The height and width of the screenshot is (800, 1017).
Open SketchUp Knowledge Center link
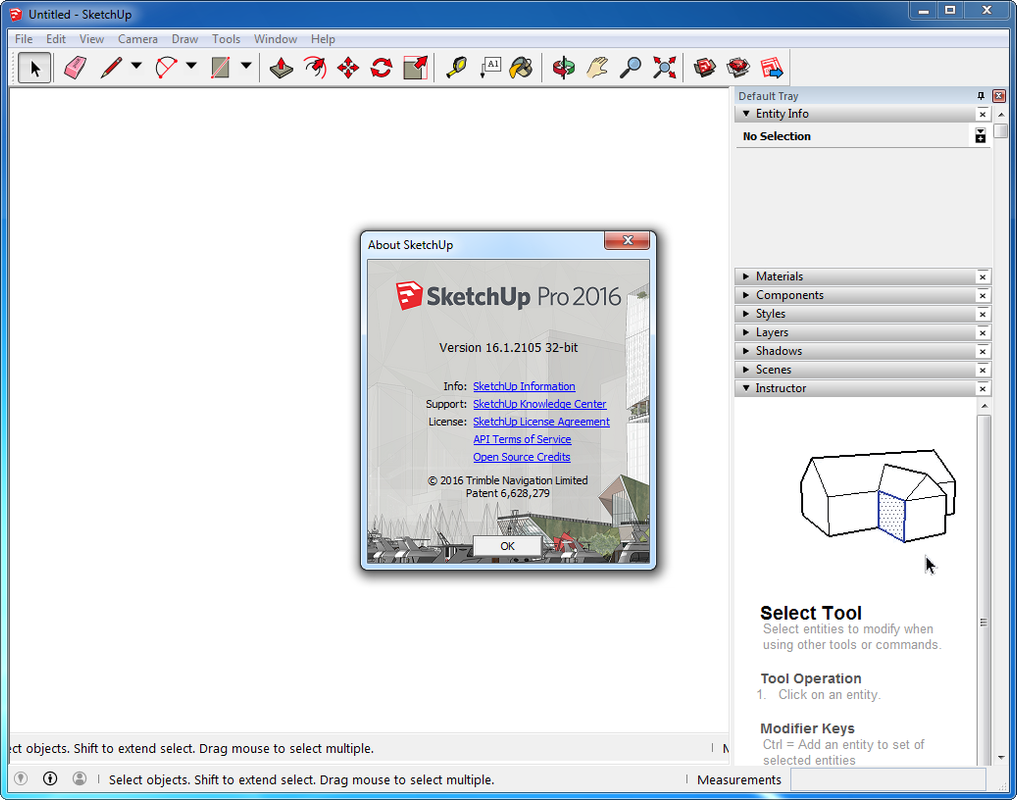pos(540,404)
